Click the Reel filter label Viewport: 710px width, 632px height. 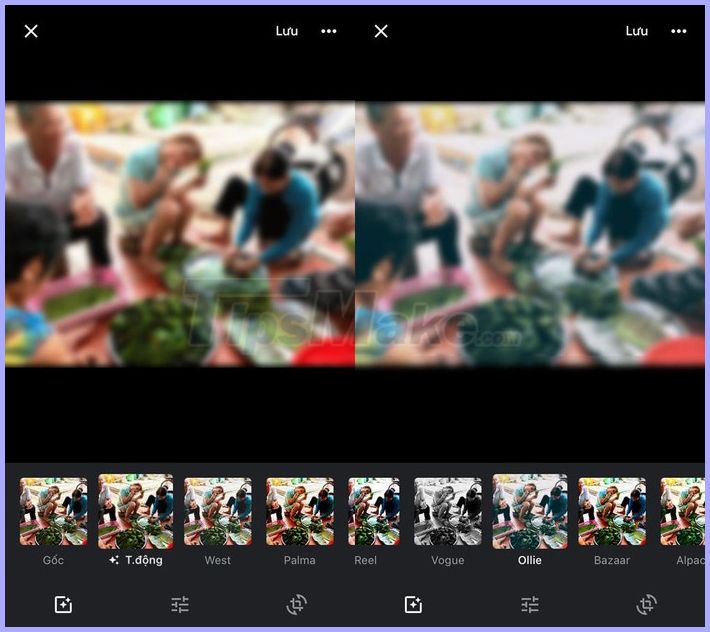point(365,560)
